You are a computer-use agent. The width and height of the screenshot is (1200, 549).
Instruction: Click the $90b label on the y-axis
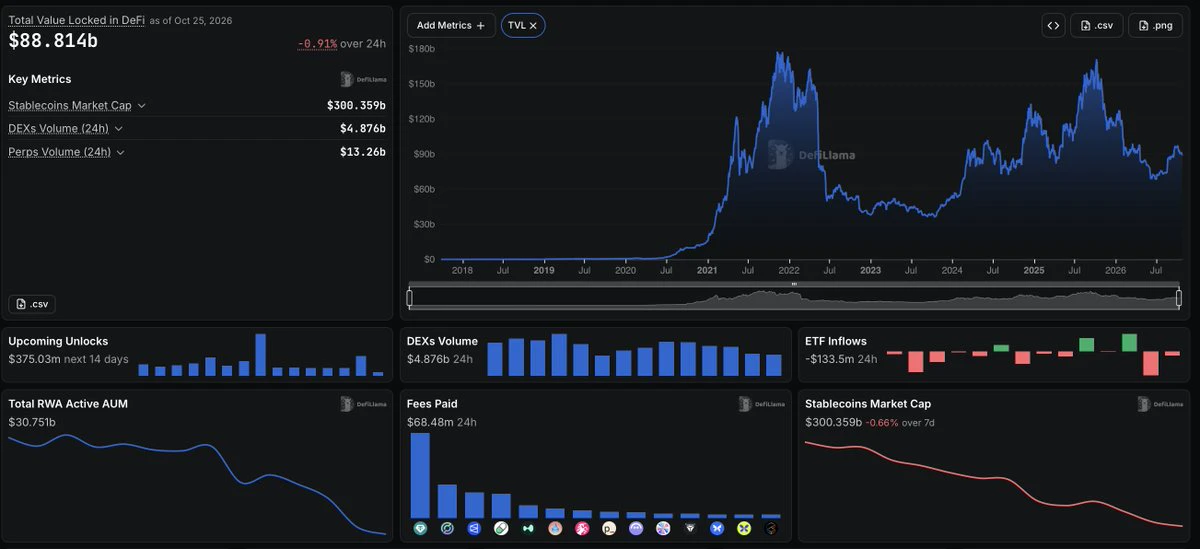pyautogui.click(x=424, y=154)
